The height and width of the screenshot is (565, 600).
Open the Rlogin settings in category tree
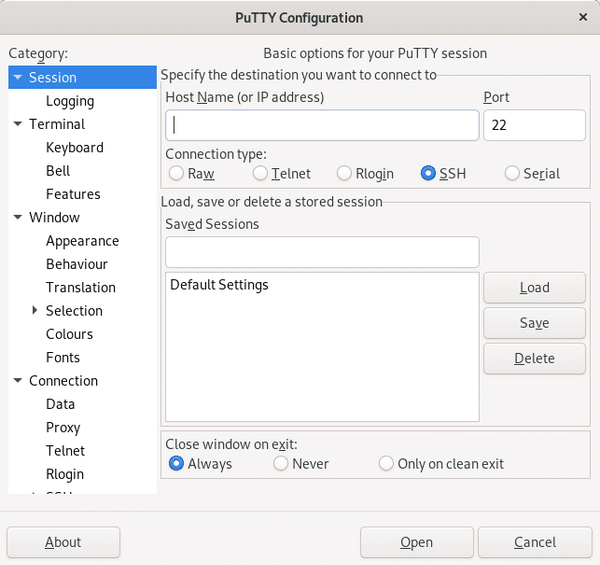point(65,475)
